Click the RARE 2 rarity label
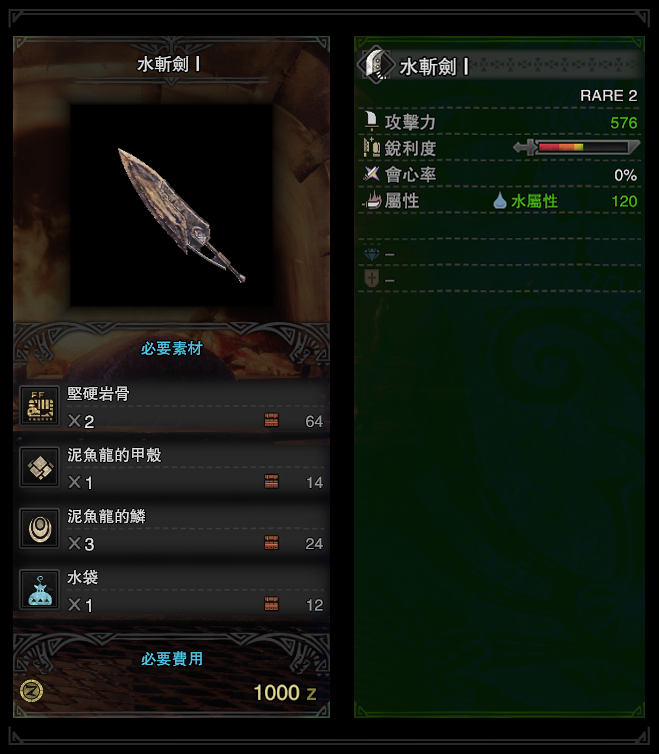 coord(608,96)
